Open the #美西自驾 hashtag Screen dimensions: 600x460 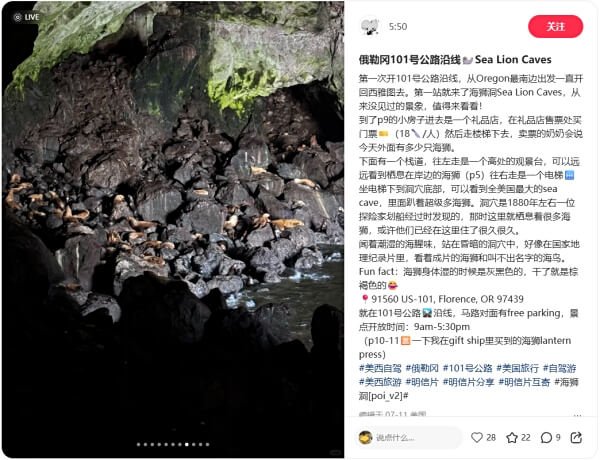tap(380, 368)
